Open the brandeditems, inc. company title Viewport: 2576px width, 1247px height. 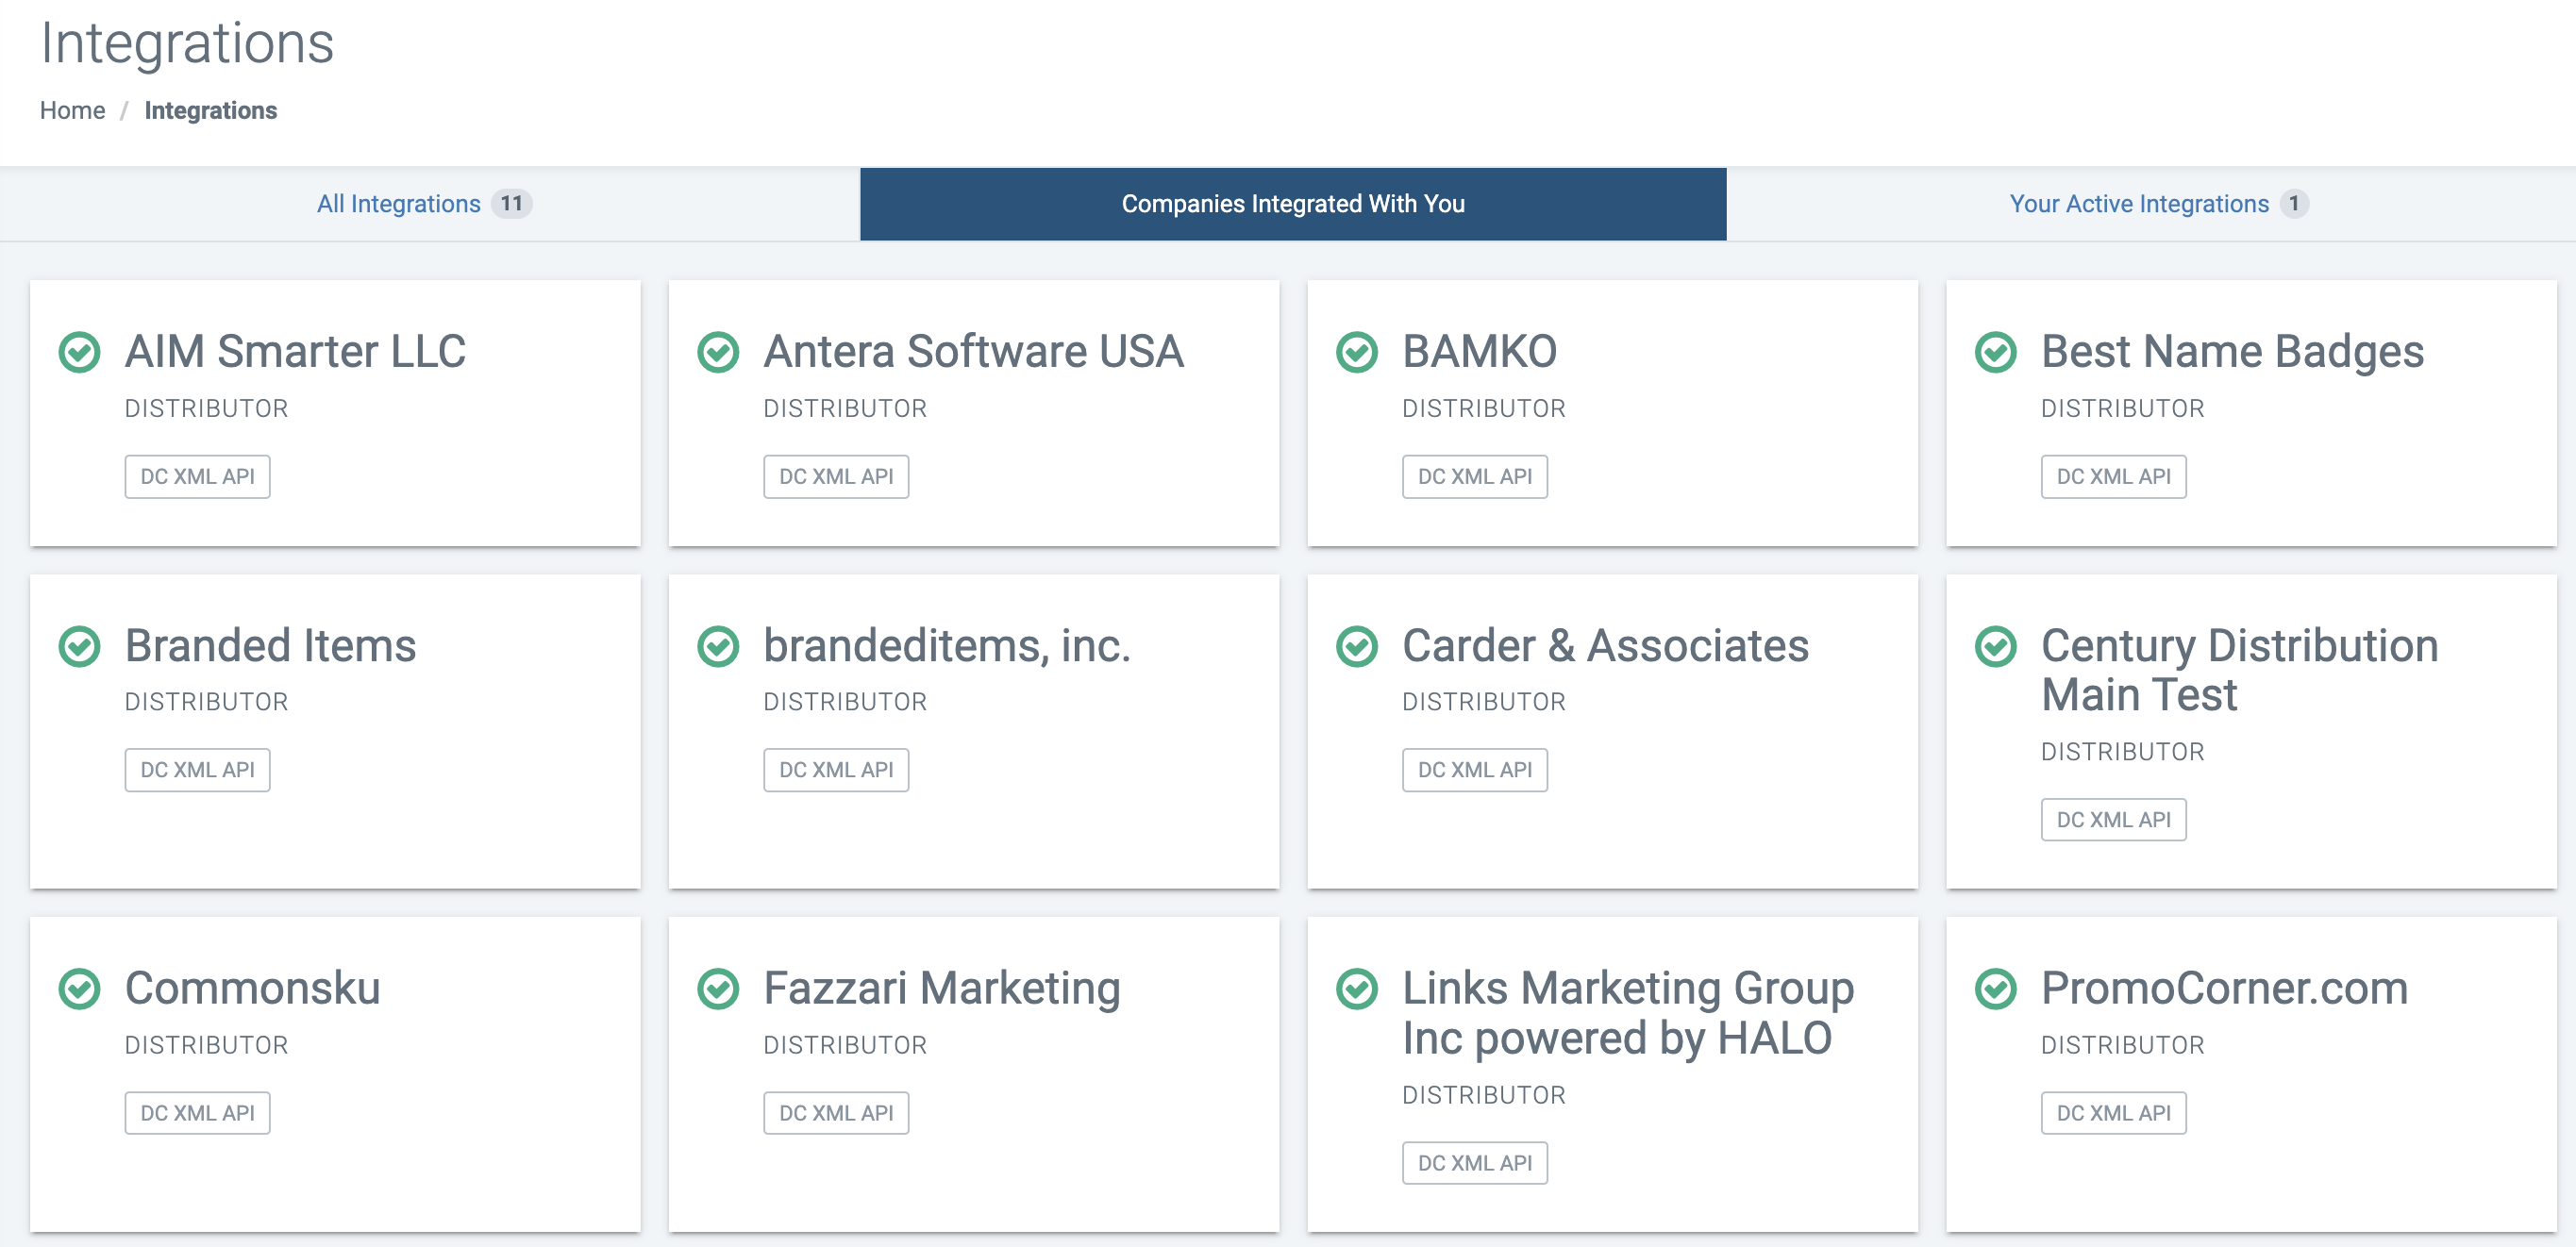[947, 646]
